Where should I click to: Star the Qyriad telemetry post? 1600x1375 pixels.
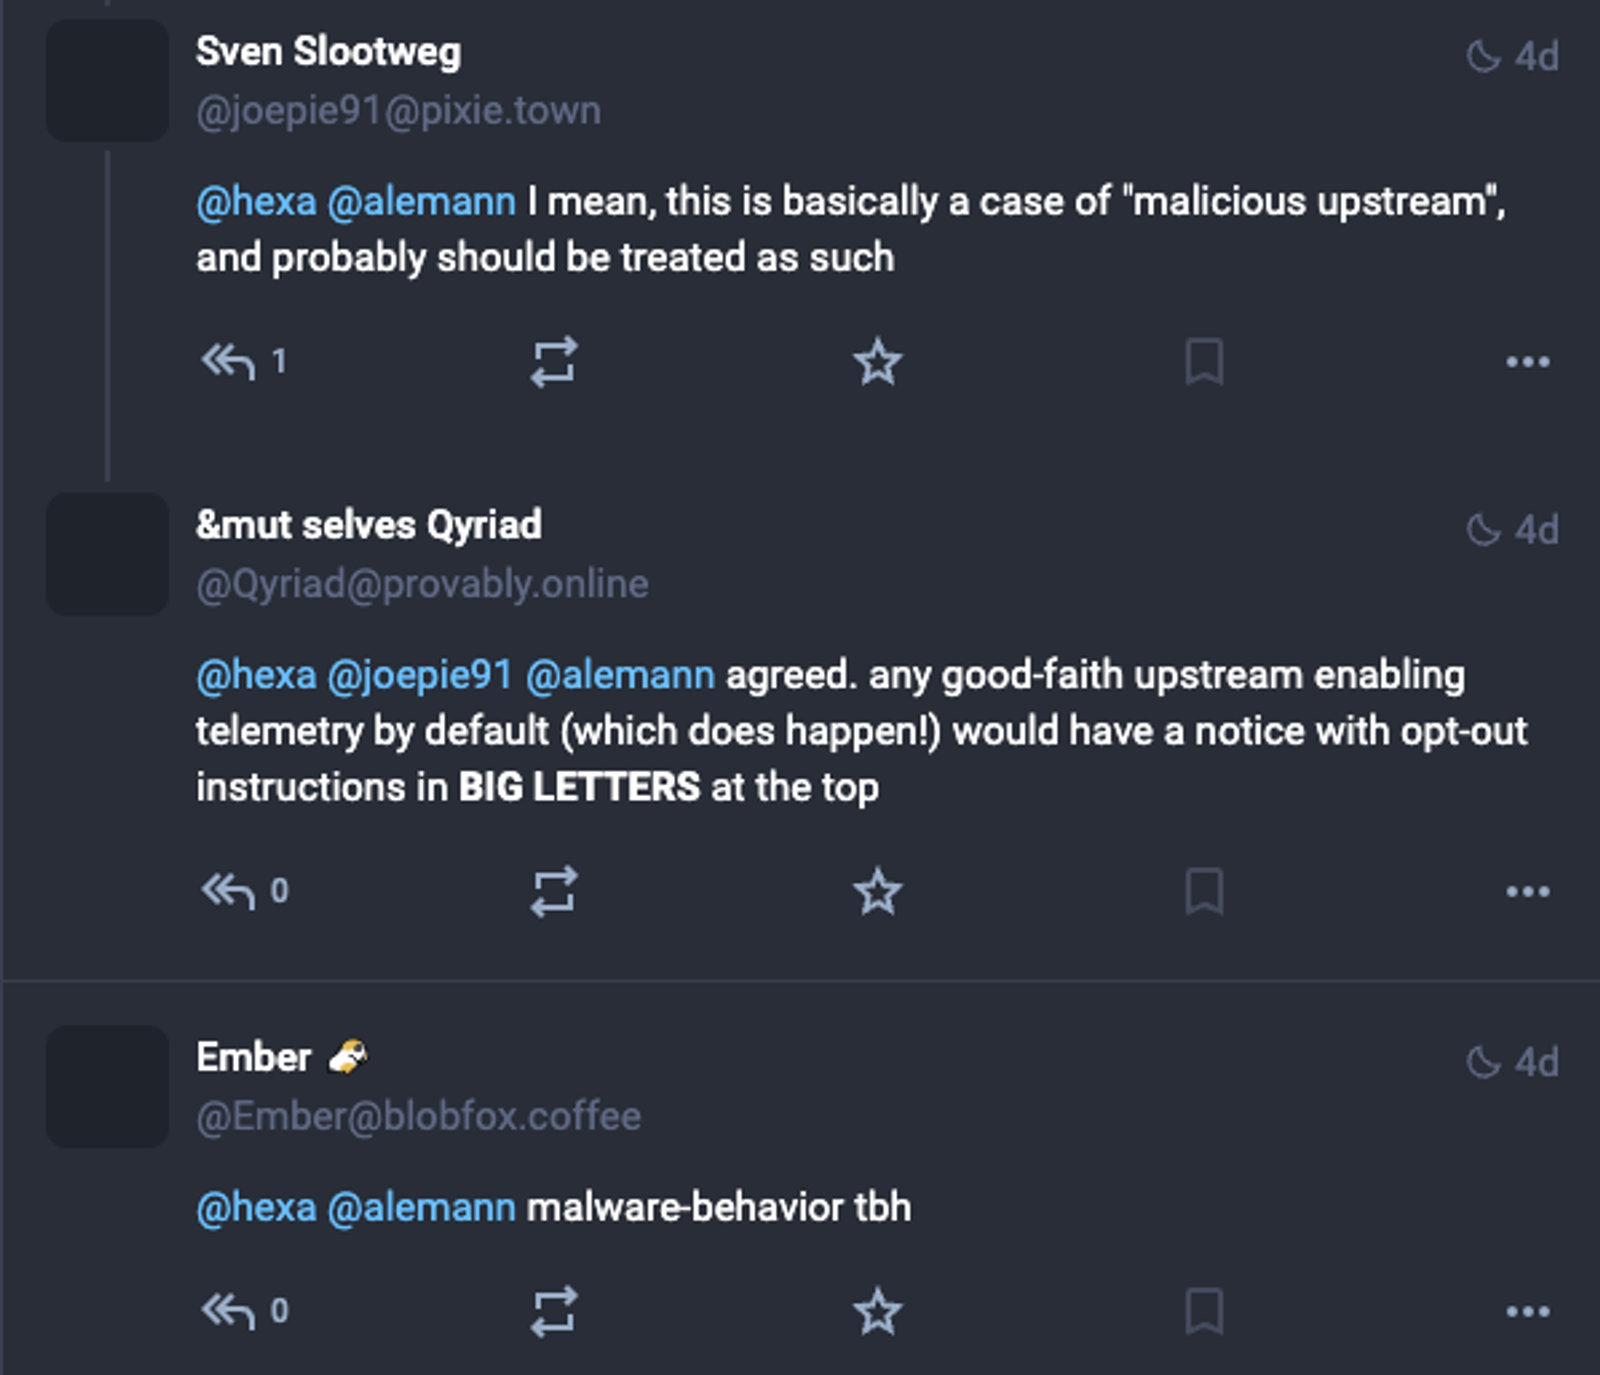878,890
